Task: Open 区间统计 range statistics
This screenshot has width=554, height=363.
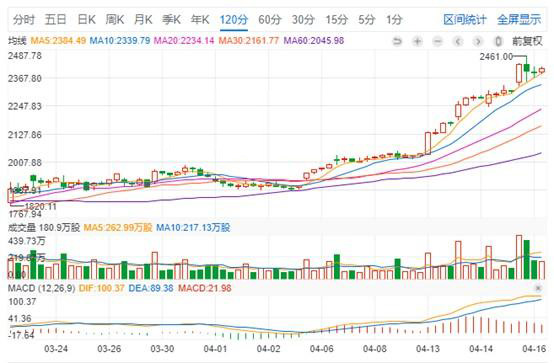Action: (x=465, y=19)
